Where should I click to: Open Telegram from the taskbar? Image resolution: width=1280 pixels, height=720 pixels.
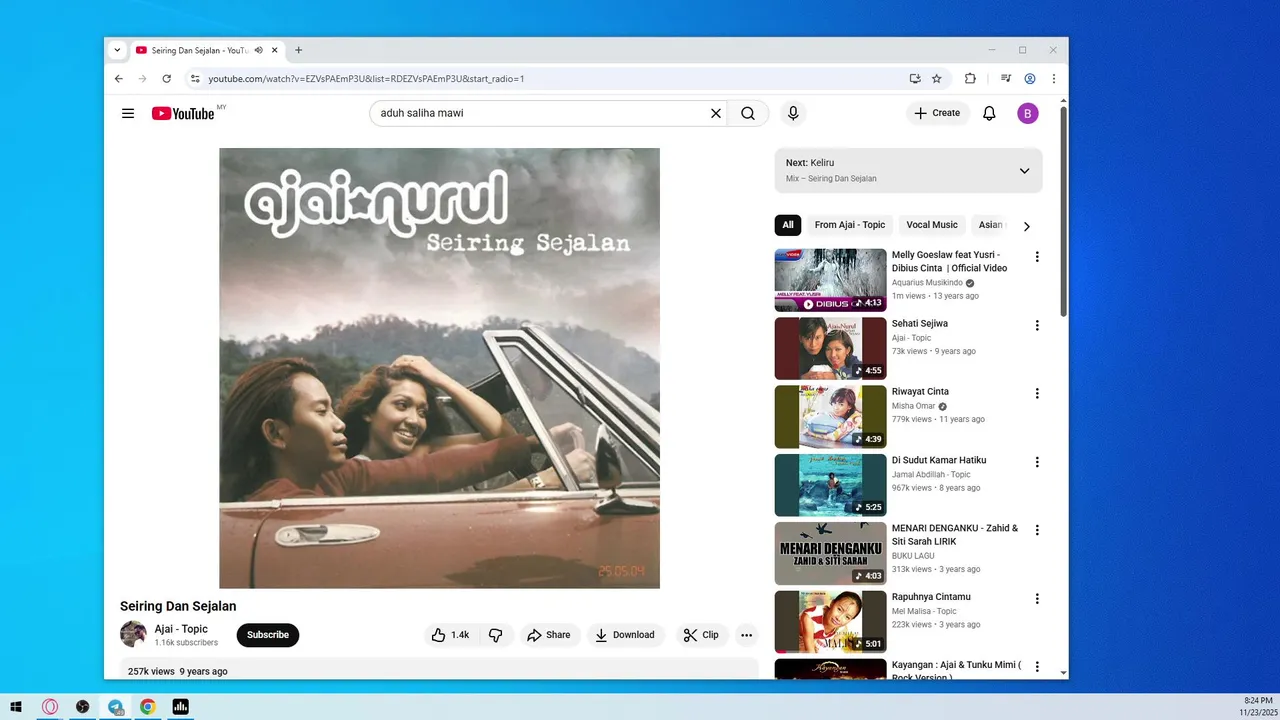point(116,706)
